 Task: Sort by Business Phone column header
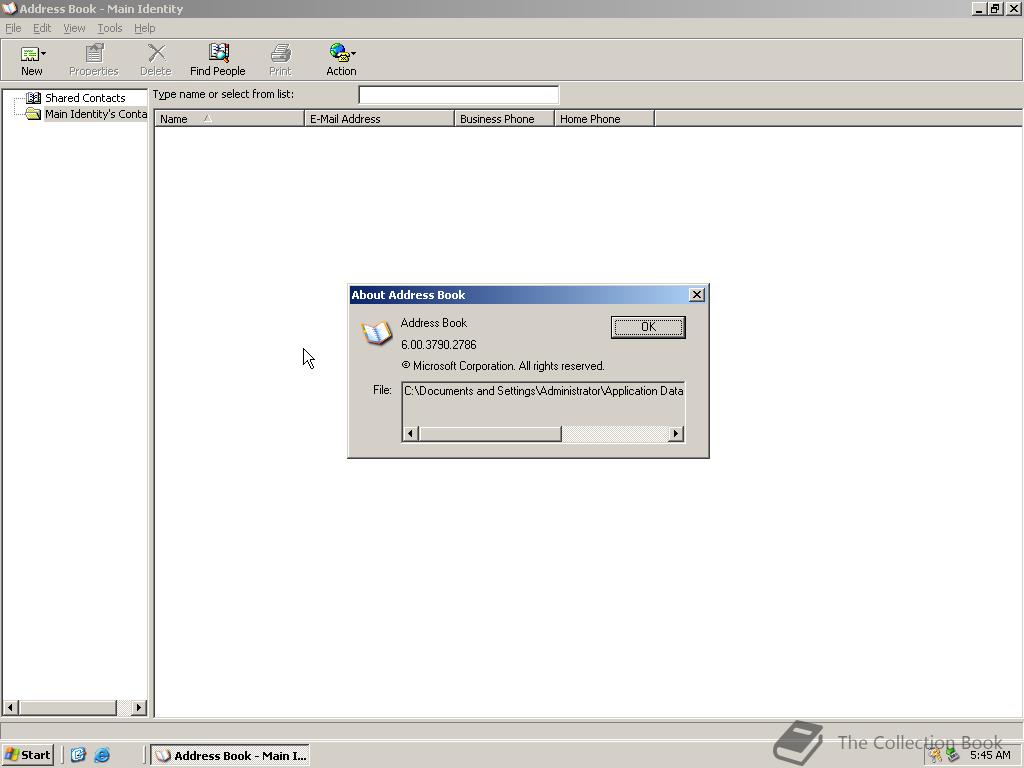click(504, 119)
